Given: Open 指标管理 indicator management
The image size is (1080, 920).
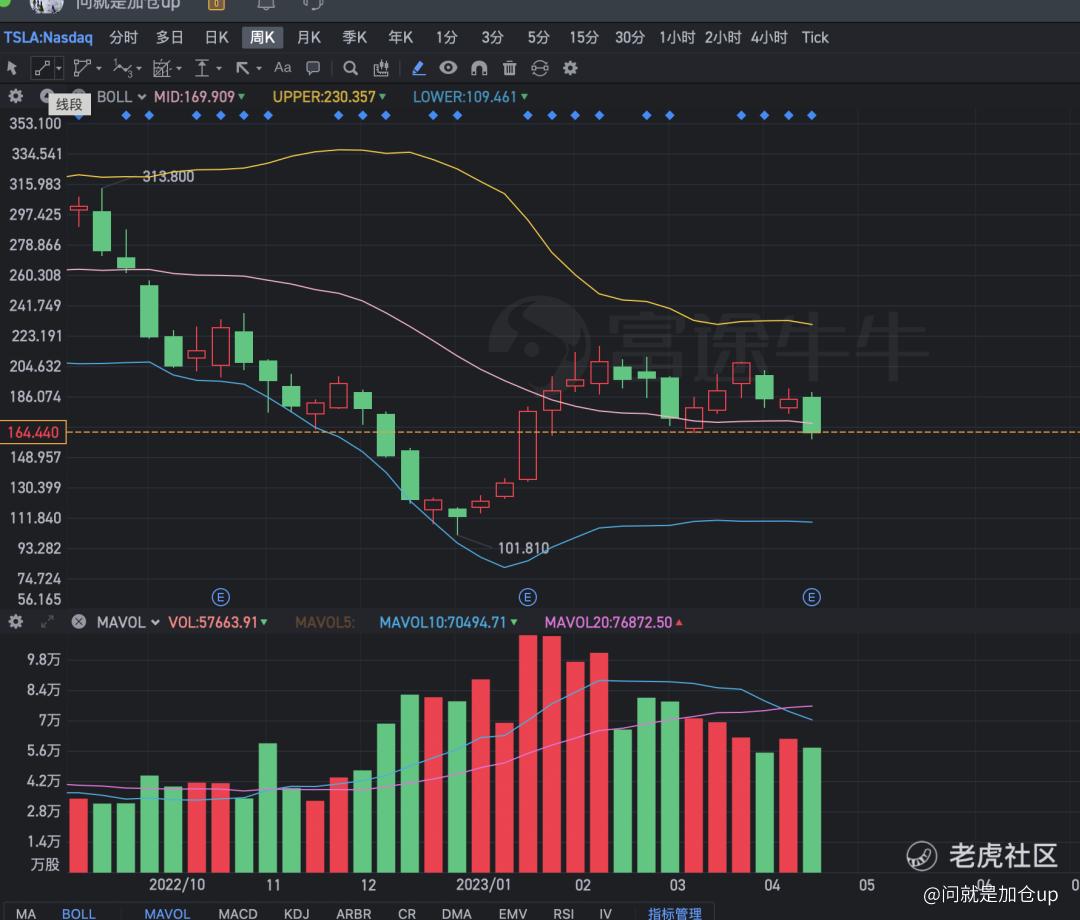Looking at the screenshot, I should pos(674,913).
